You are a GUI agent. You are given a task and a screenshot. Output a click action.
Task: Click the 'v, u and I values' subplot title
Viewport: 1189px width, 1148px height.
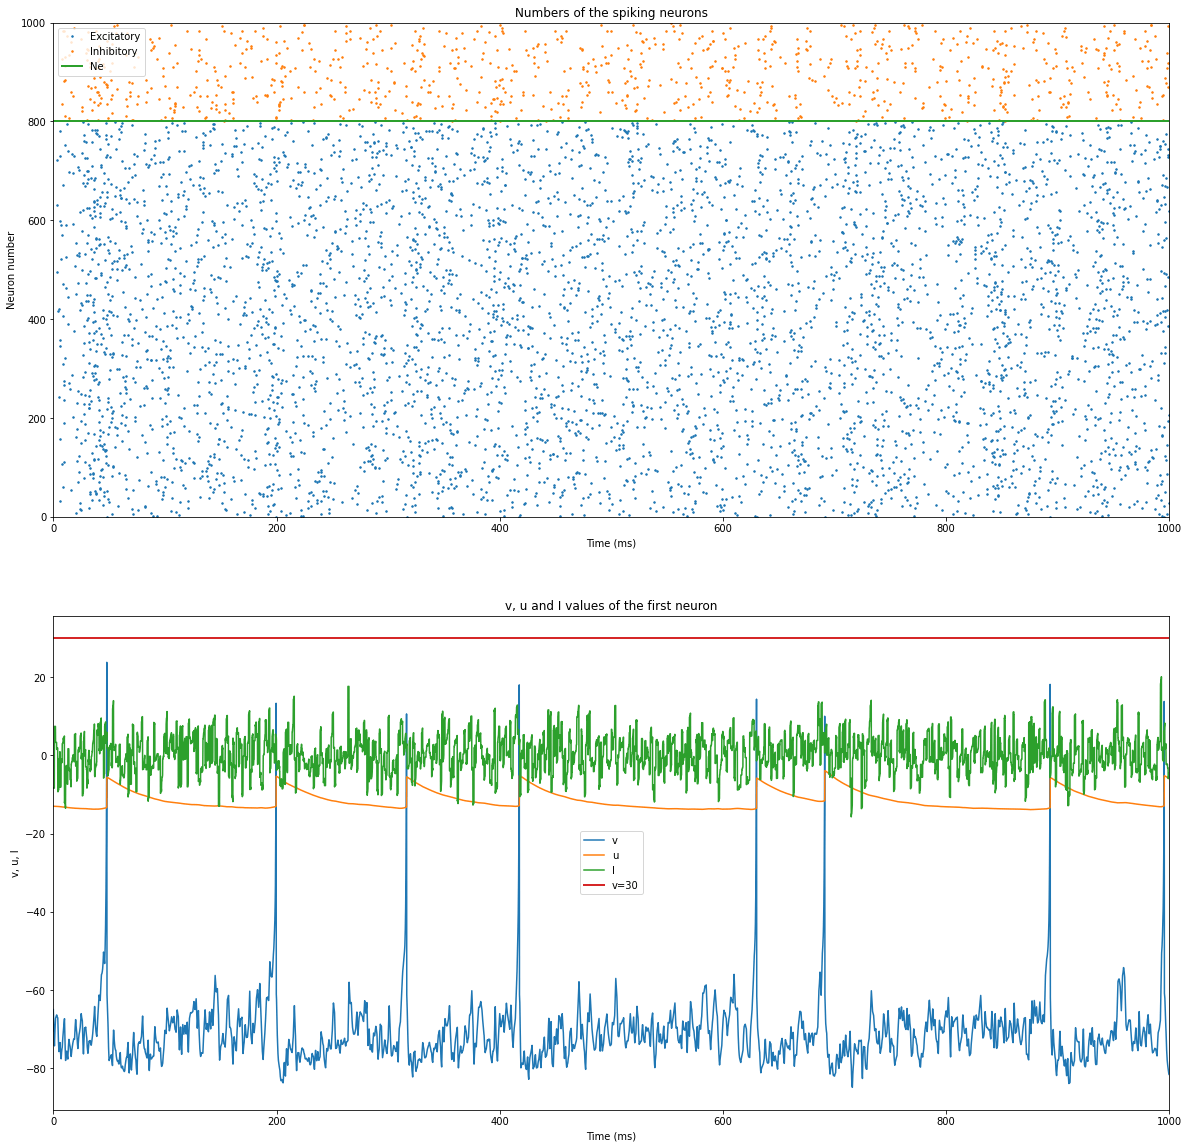[x=610, y=606]
